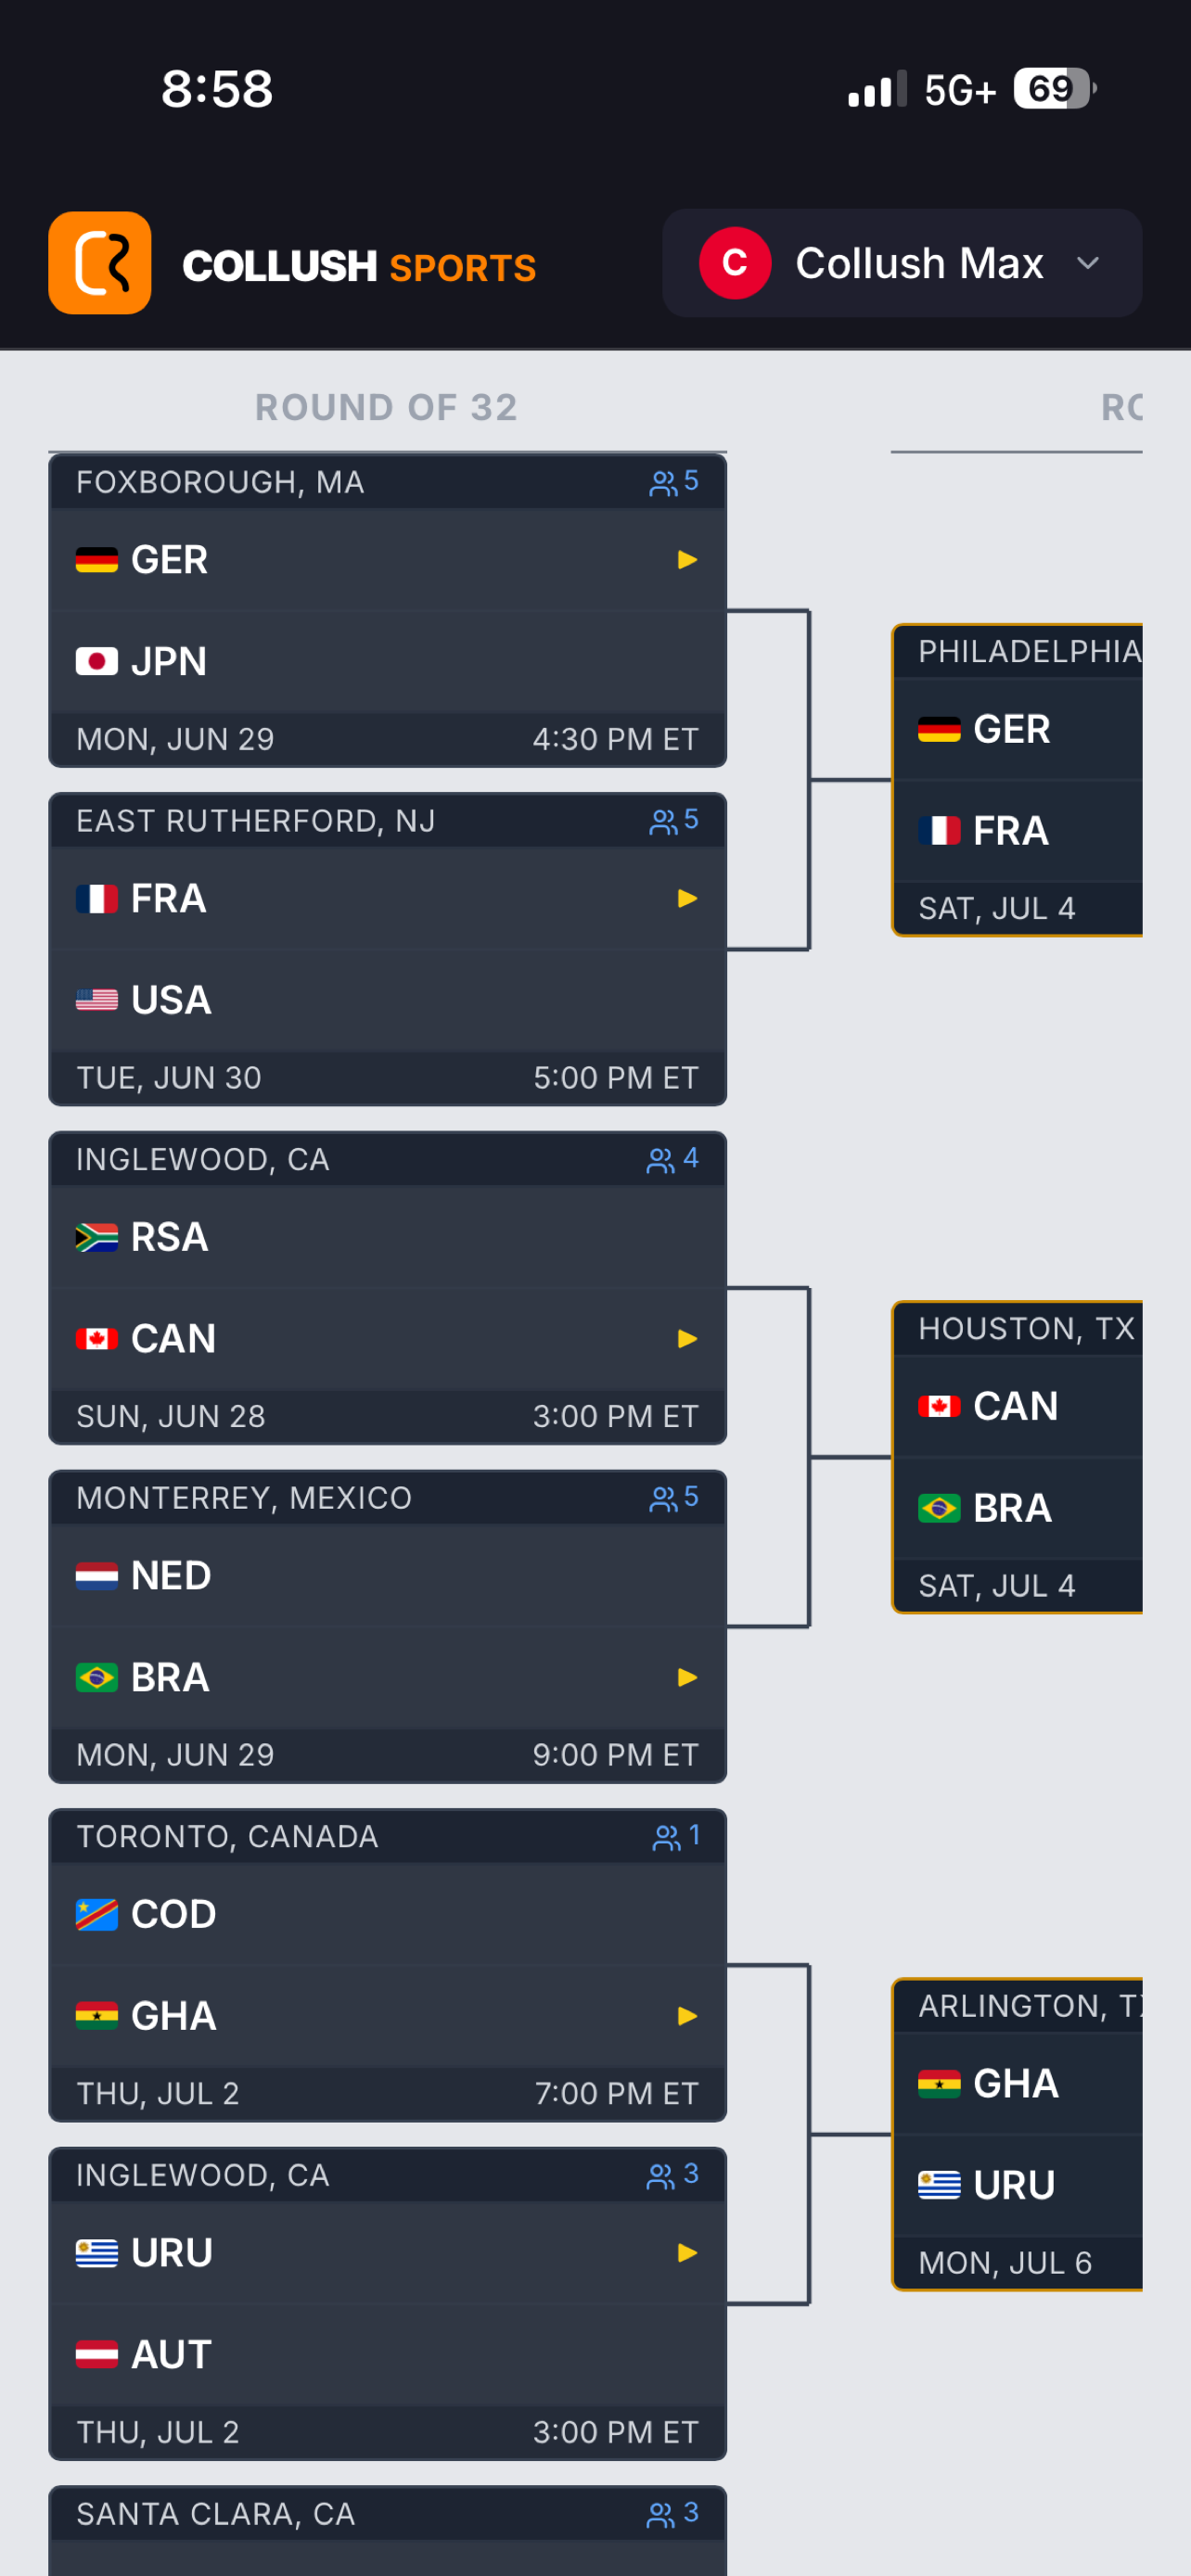Tap the Collush Sports title text
Screen dimensions: 1191x2576
pyautogui.click(x=359, y=267)
